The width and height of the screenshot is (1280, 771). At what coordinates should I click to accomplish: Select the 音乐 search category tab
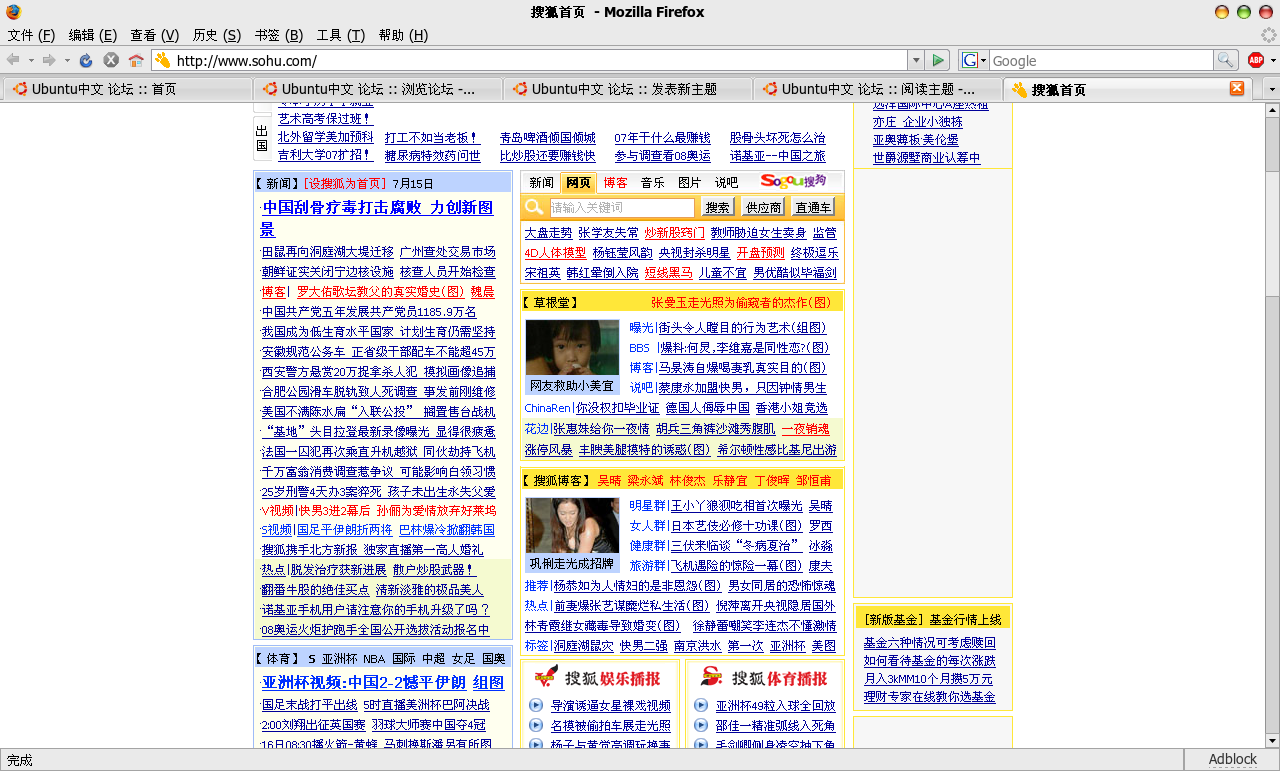tap(652, 182)
